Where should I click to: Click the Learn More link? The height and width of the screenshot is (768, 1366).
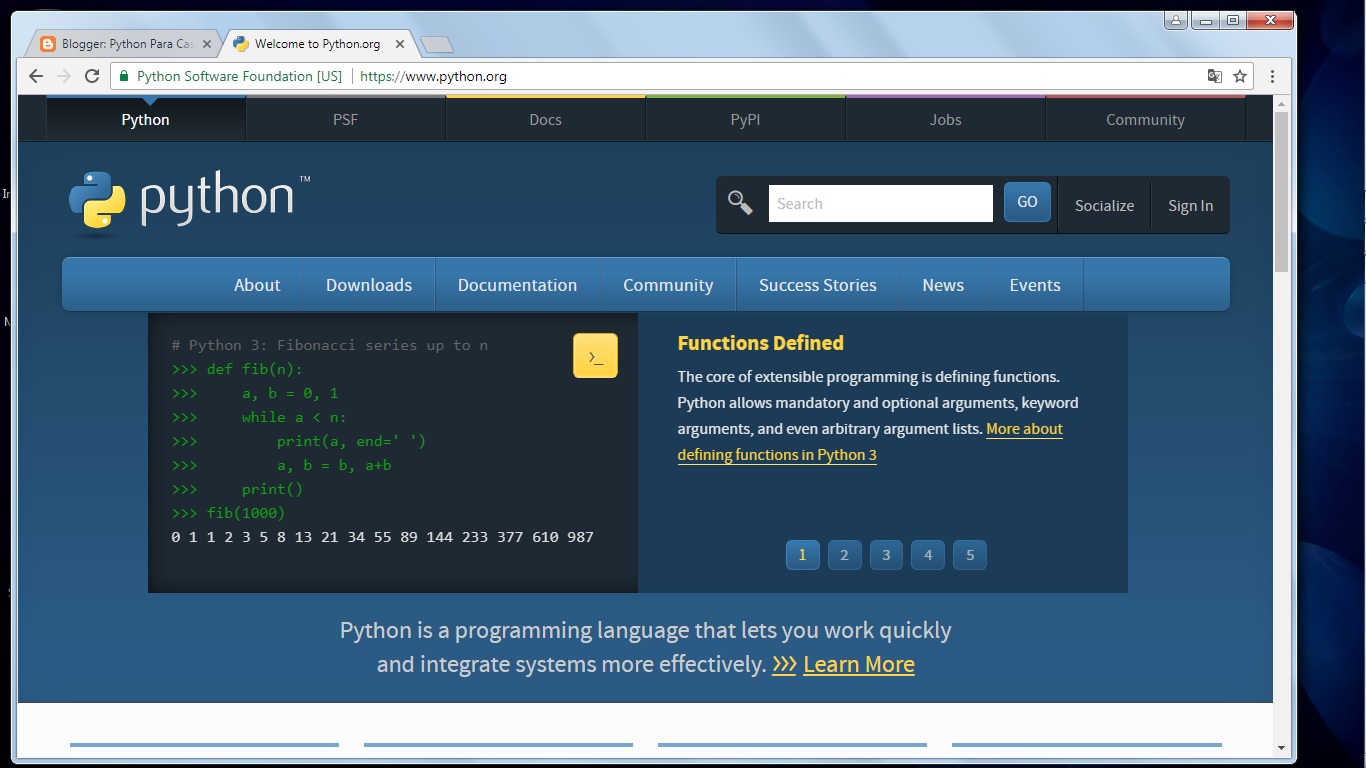tap(858, 664)
